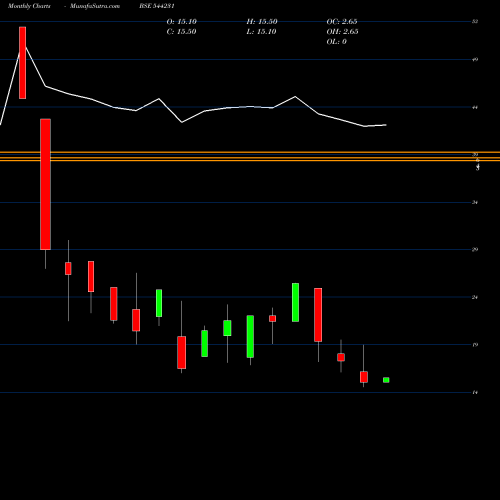This screenshot has height=500, width=500.
Task: Click the 29 price axis label
Action: [x=475, y=249]
